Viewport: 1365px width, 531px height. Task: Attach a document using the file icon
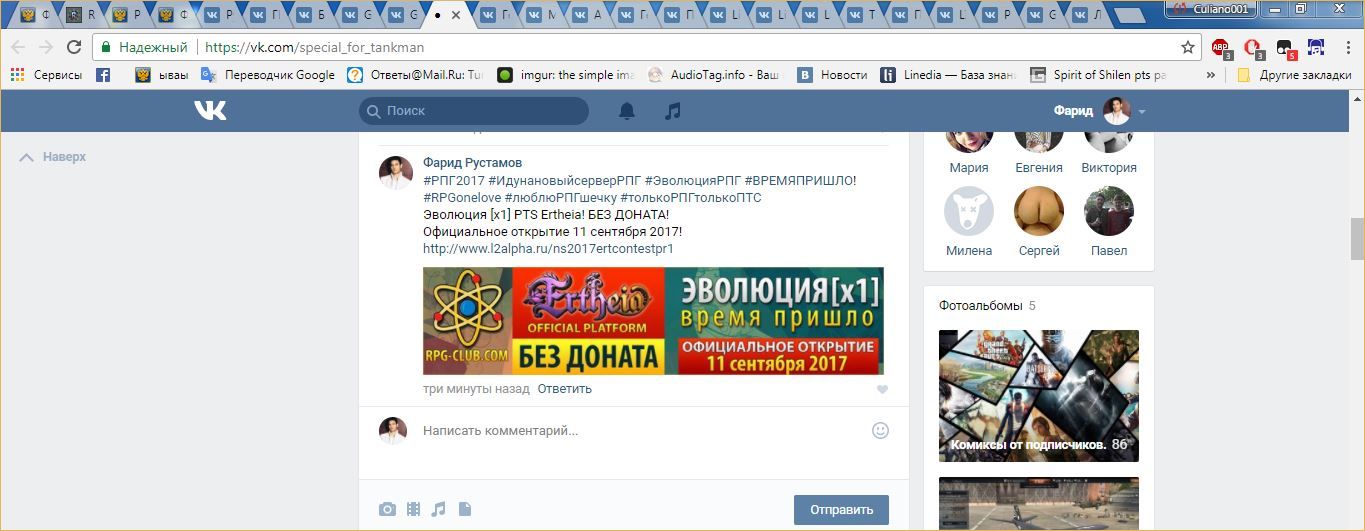pyautogui.click(x=464, y=509)
